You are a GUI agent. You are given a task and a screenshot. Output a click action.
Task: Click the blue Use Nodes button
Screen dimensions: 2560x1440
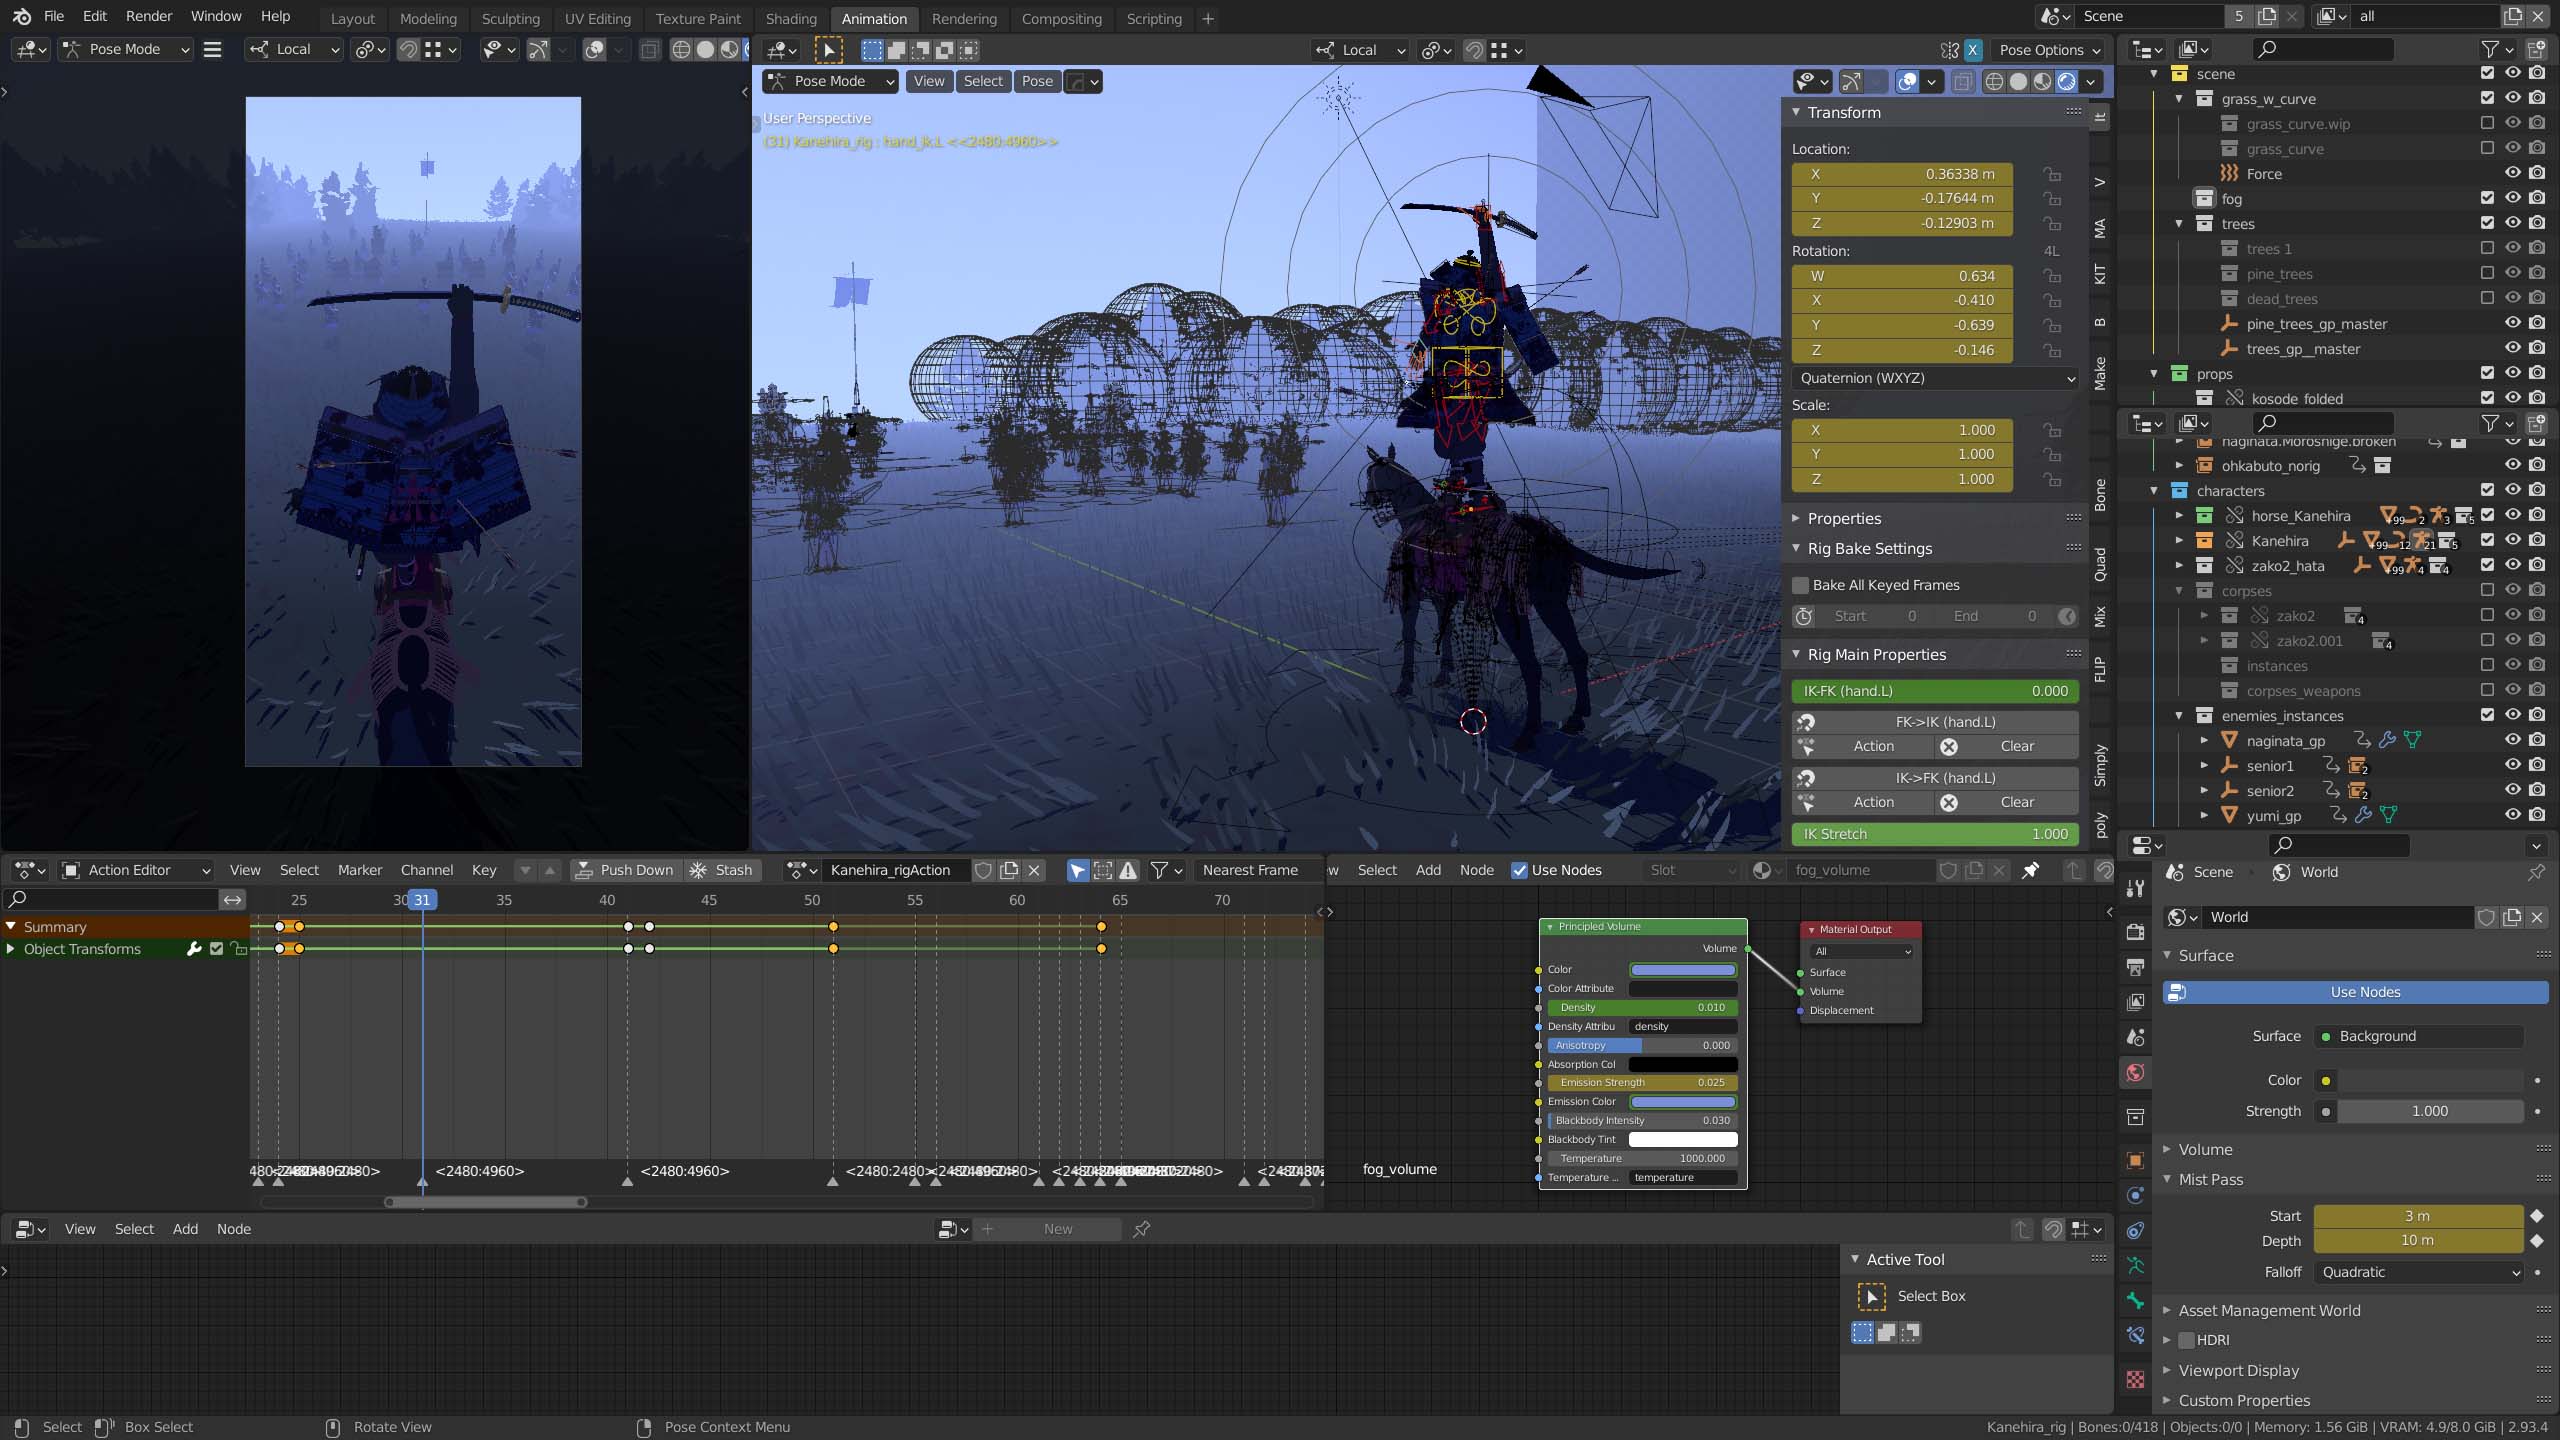point(2355,992)
